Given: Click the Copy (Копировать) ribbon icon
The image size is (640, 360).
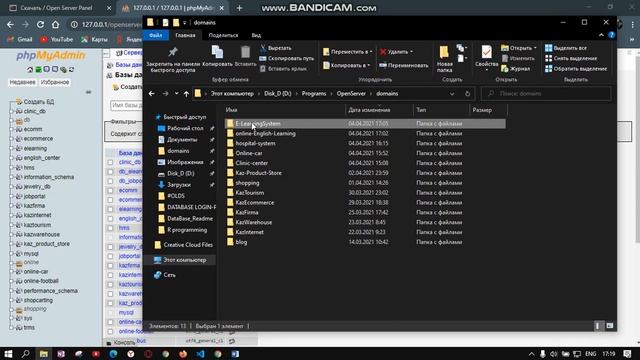Looking at the screenshot, I should pos(217,52).
